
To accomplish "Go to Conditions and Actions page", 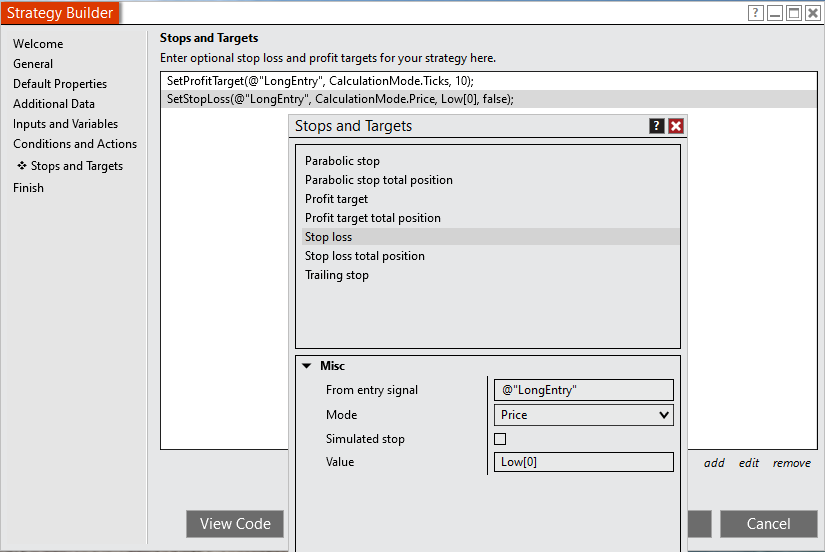I will (x=75, y=144).
